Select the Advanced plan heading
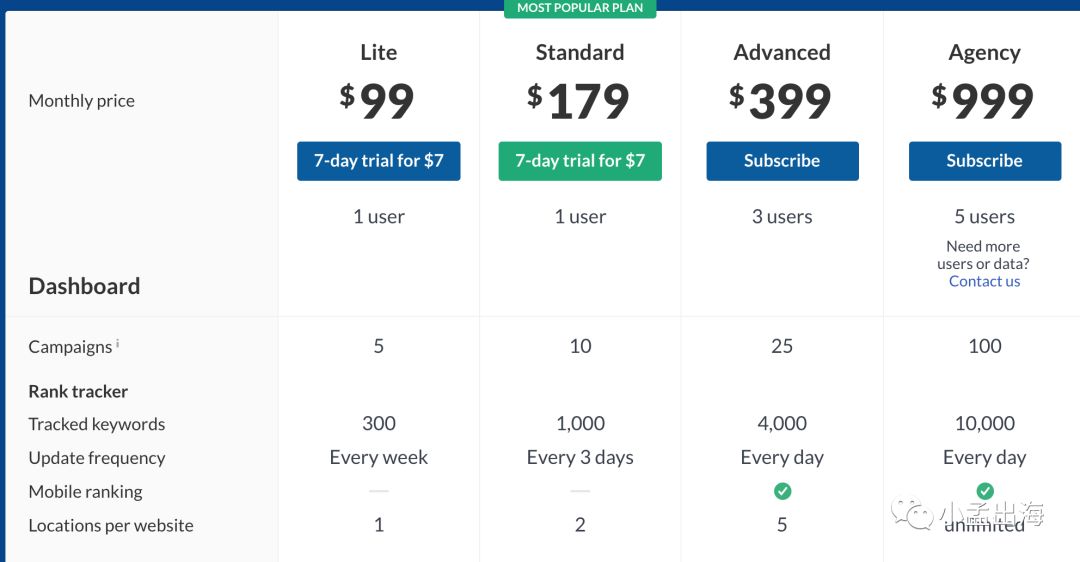Screen dimensions: 1080x562 click(x=782, y=53)
